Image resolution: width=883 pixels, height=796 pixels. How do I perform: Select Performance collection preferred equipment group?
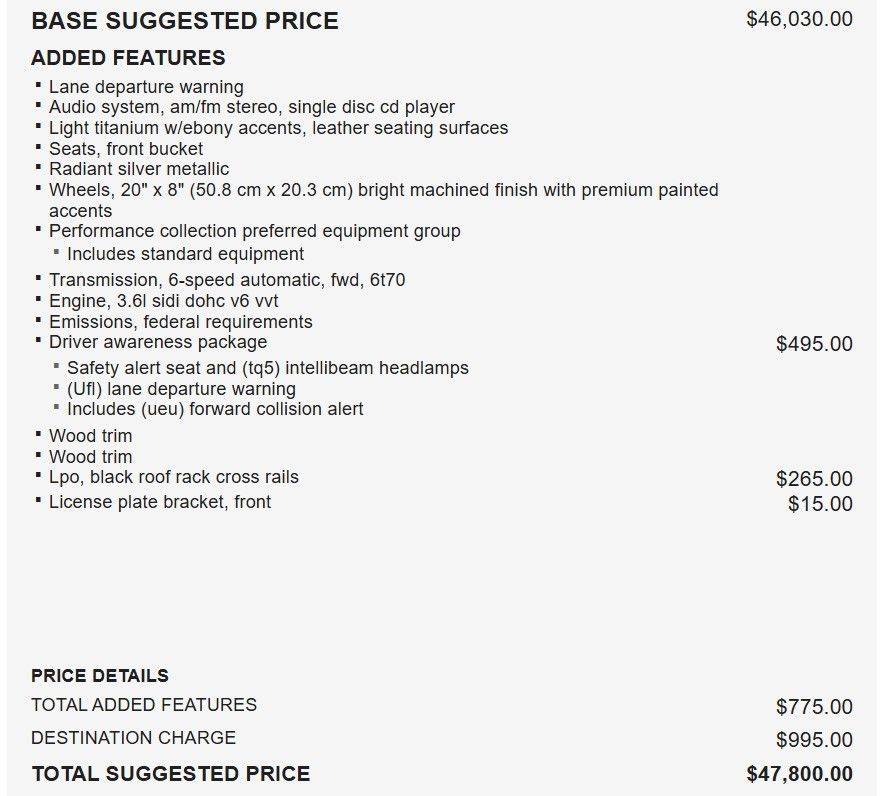click(255, 231)
